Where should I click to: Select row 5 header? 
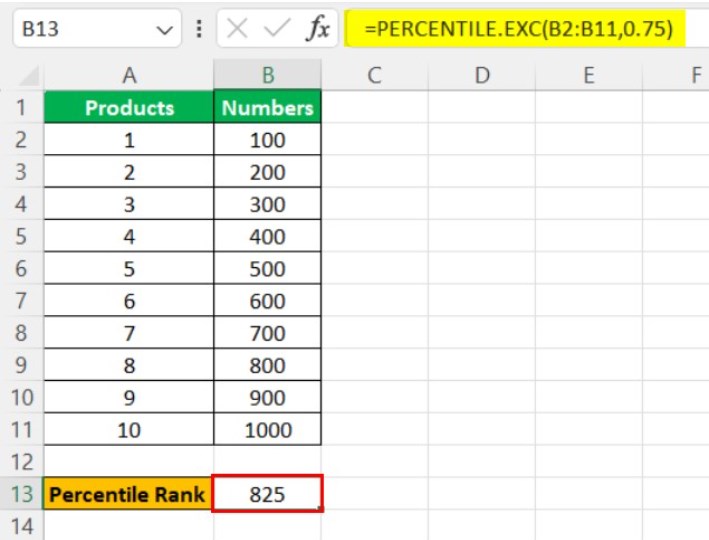coord(21,236)
